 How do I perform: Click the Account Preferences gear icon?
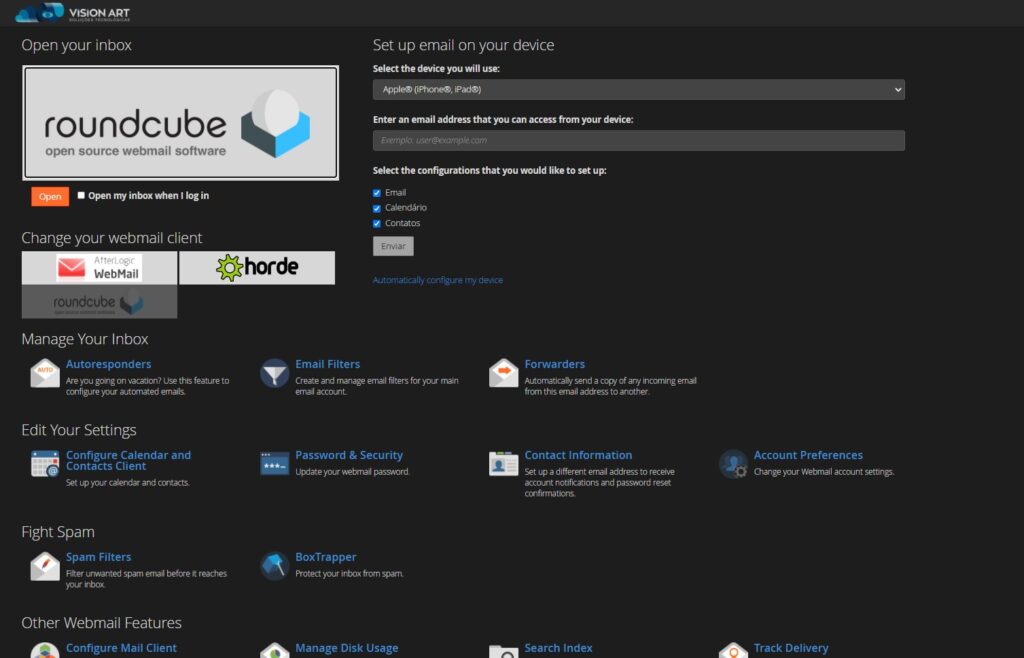pyautogui.click(x=733, y=464)
